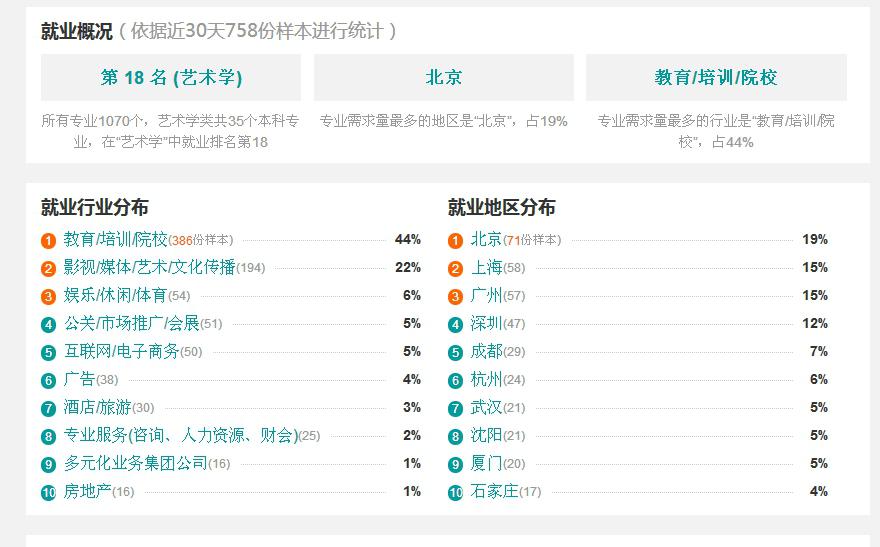Click the orange rank 1 badge beside 教育/培训/院校

pos(48,240)
